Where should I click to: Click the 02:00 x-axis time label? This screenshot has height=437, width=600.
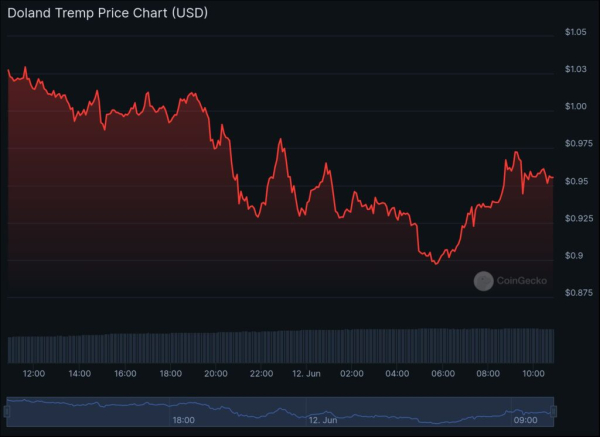click(352, 373)
